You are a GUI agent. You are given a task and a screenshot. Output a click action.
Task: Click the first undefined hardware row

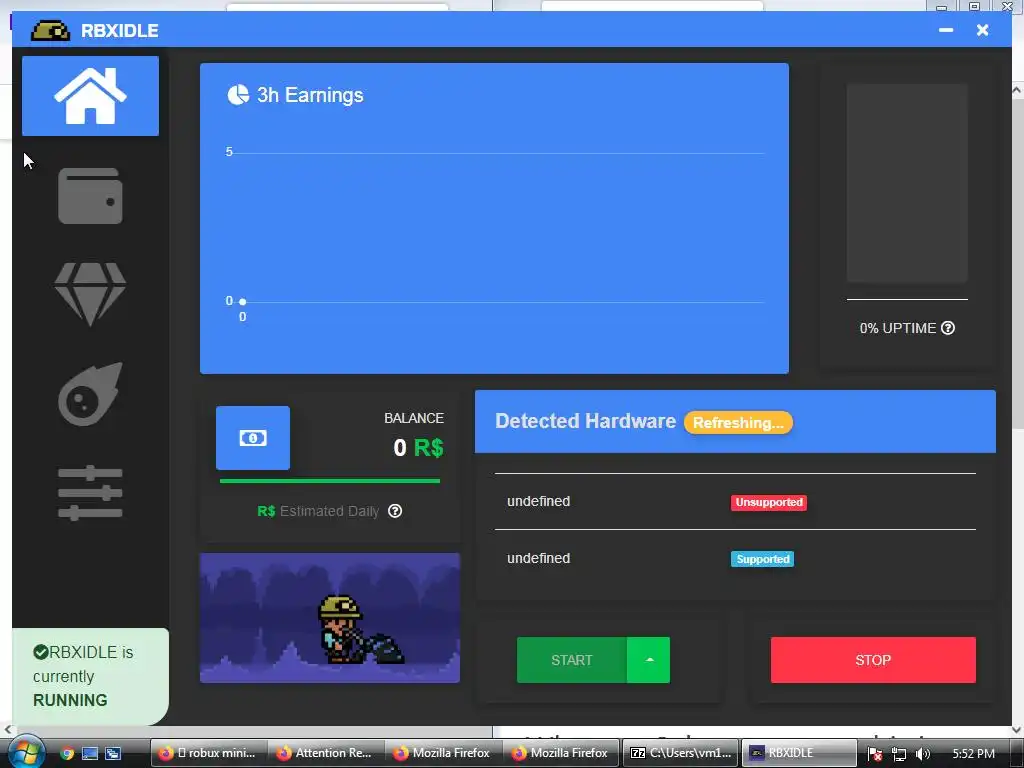click(x=735, y=502)
